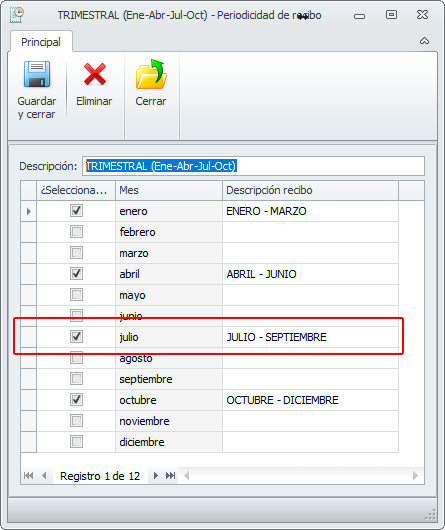445x530 pixels.
Task: Click the window title bar document icon
Action: (17, 15)
